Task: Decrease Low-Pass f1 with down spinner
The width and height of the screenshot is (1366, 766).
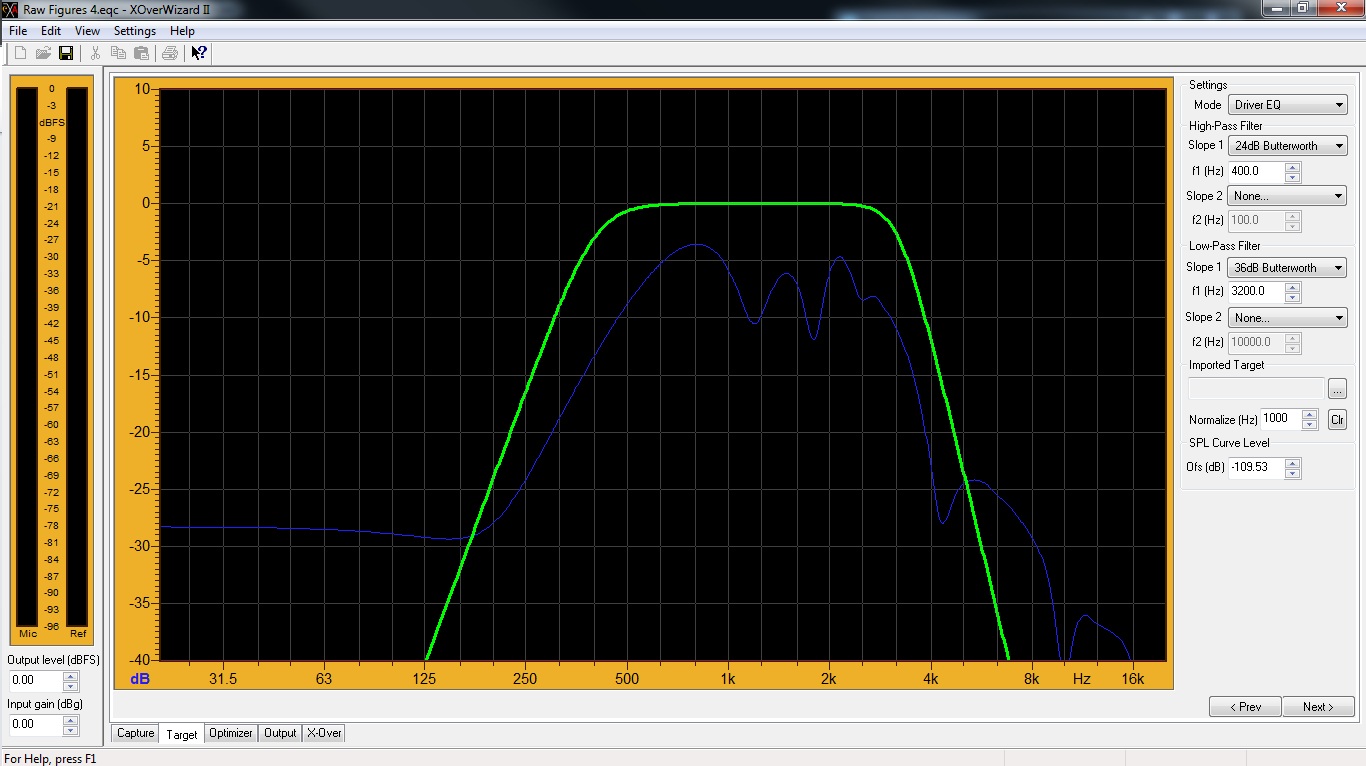Action: coord(1293,296)
